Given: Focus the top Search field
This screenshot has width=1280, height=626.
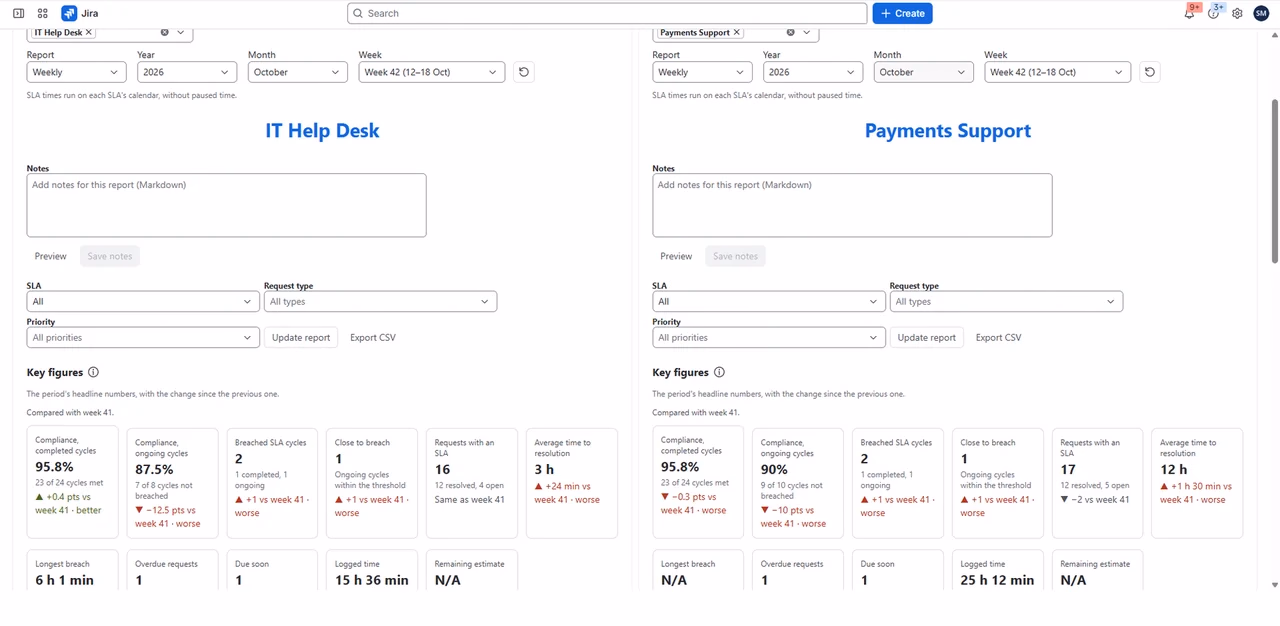Looking at the screenshot, I should pyautogui.click(x=607, y=13).
